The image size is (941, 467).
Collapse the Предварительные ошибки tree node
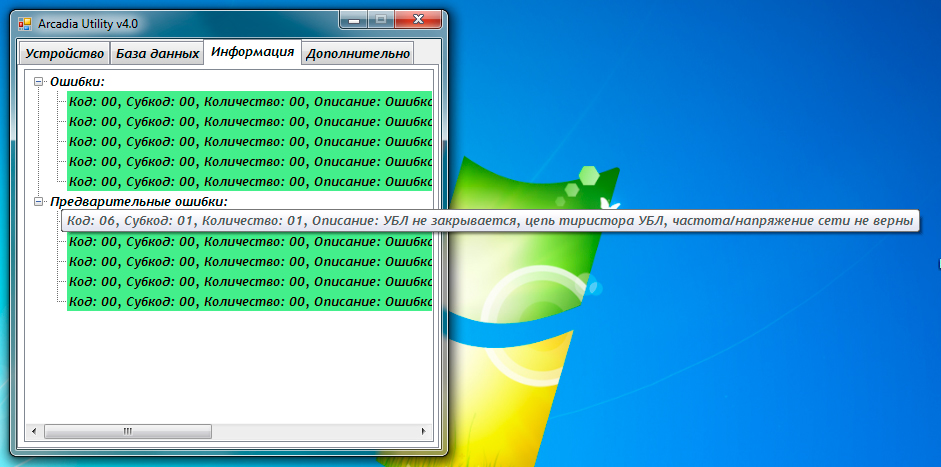tap(38, 202)
